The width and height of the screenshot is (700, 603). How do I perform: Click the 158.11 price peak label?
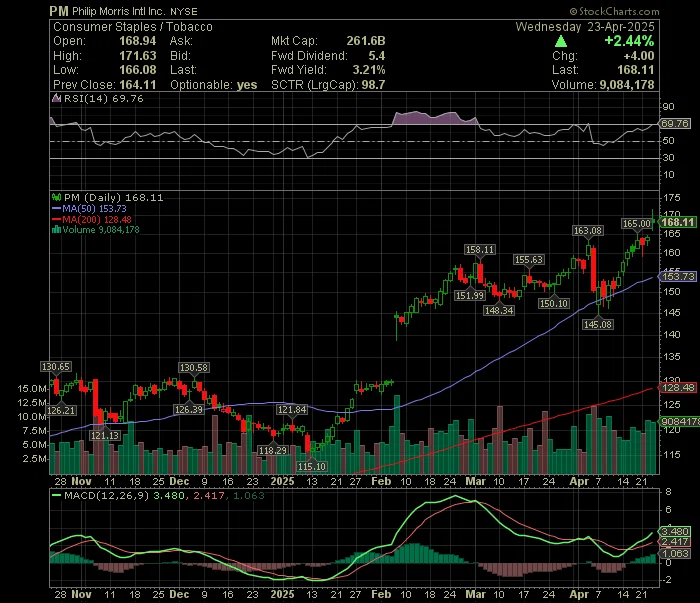click(x=480, y=250)
